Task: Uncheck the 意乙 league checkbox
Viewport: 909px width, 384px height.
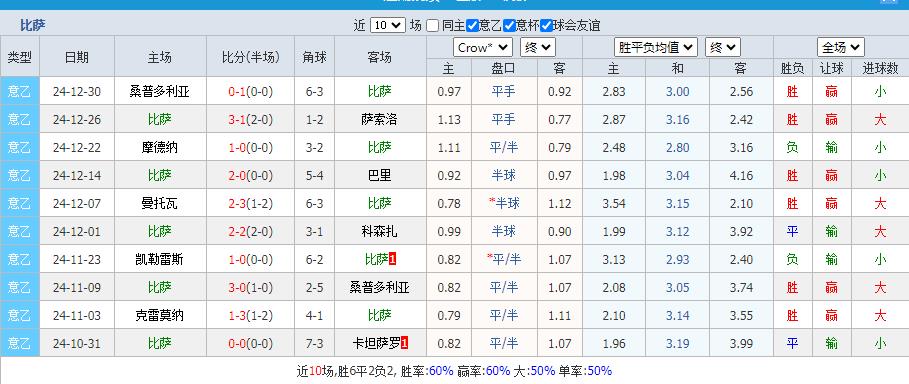Action: [472, 26]
